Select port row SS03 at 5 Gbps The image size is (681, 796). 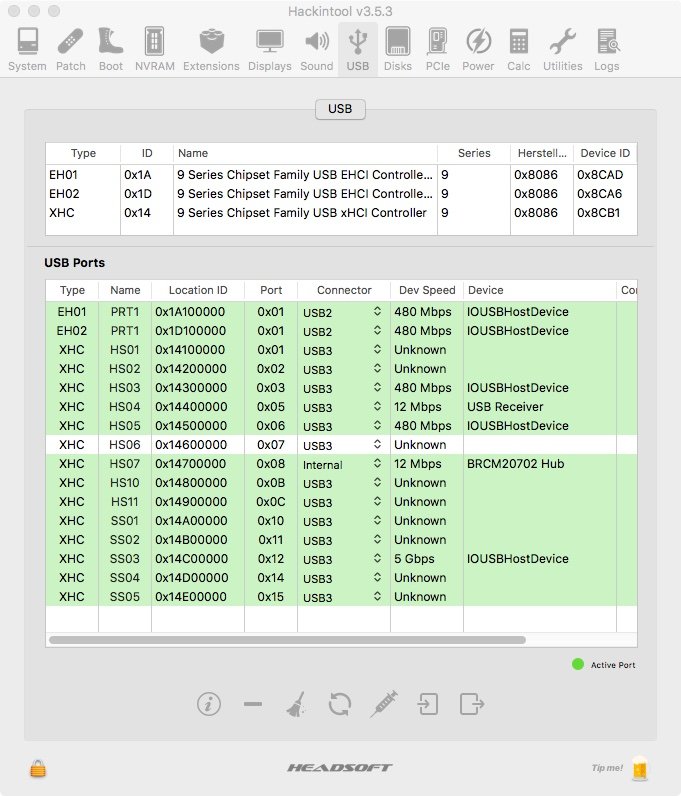[341, 558]
